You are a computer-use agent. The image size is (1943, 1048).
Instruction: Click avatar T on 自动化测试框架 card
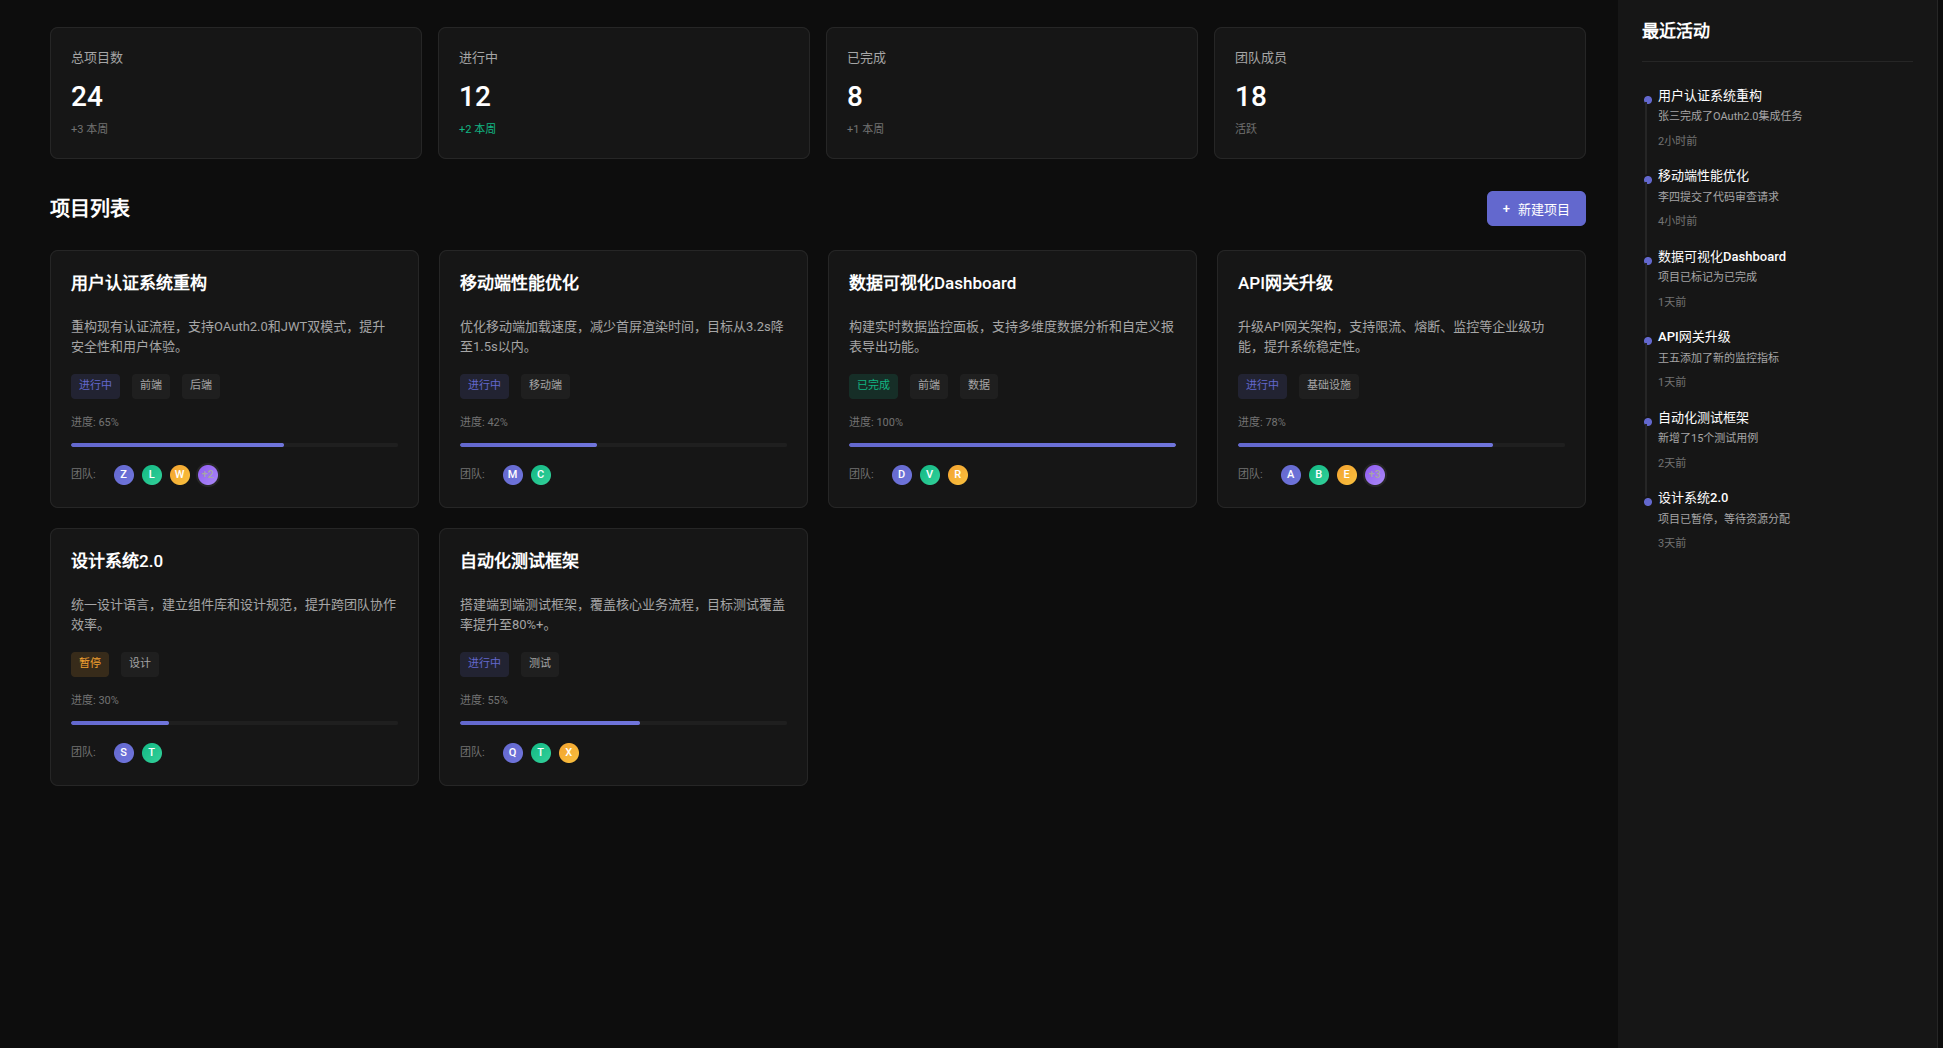click(541, 753)
